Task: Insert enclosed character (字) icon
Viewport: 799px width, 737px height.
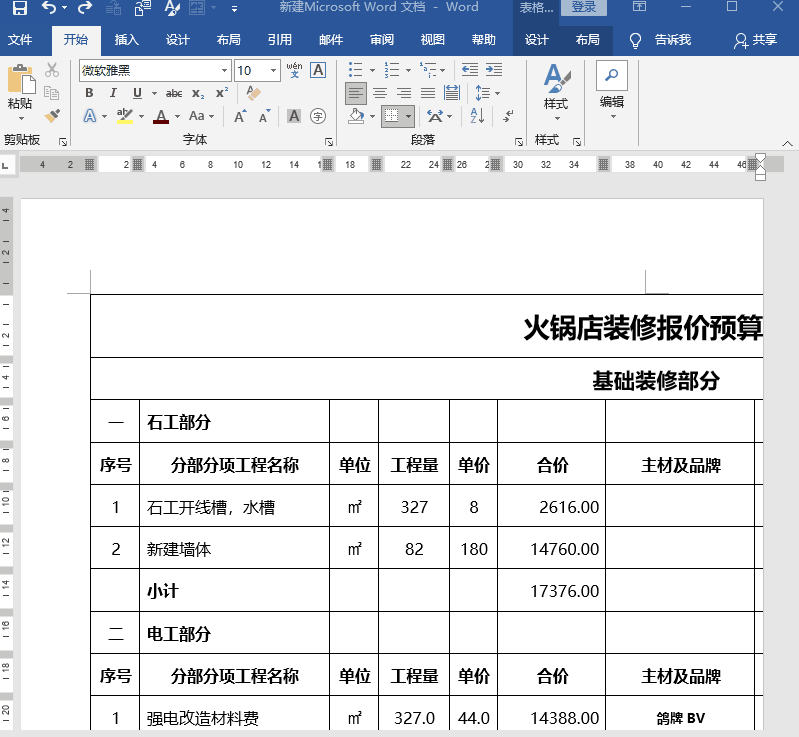Action: (318, 116)
